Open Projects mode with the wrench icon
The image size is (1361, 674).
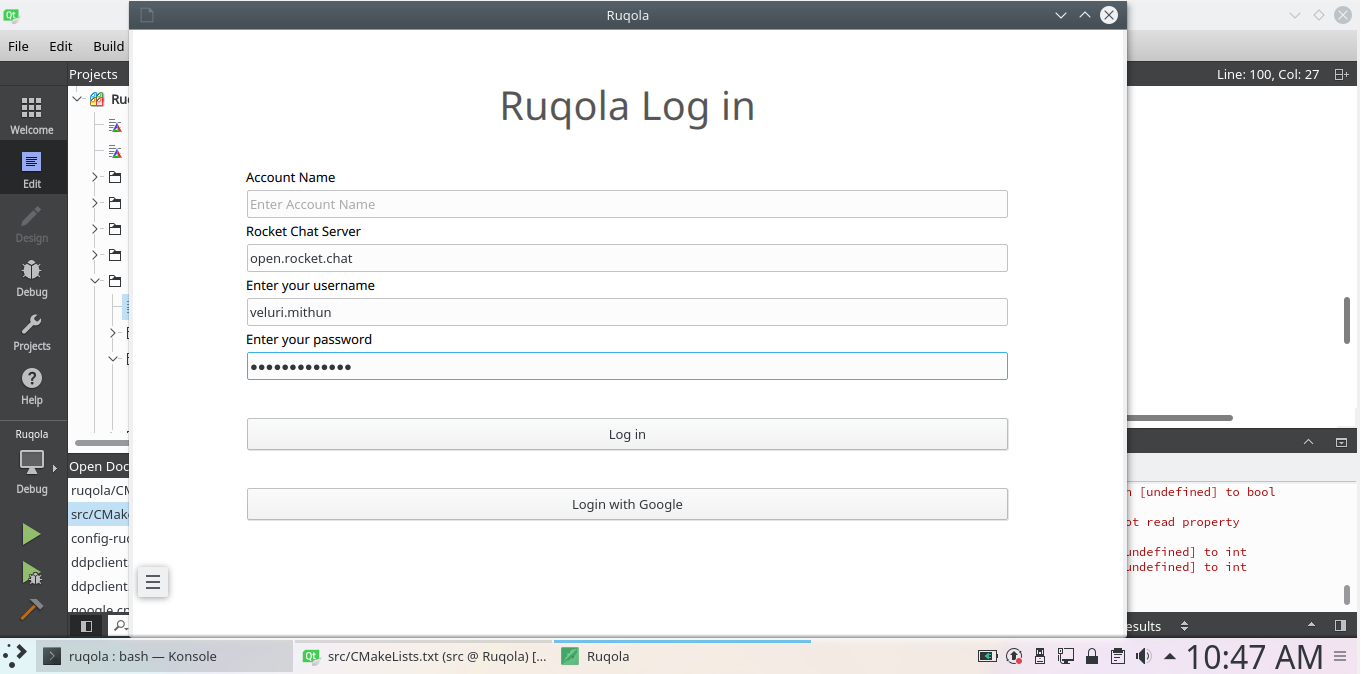tap(32, 332)
